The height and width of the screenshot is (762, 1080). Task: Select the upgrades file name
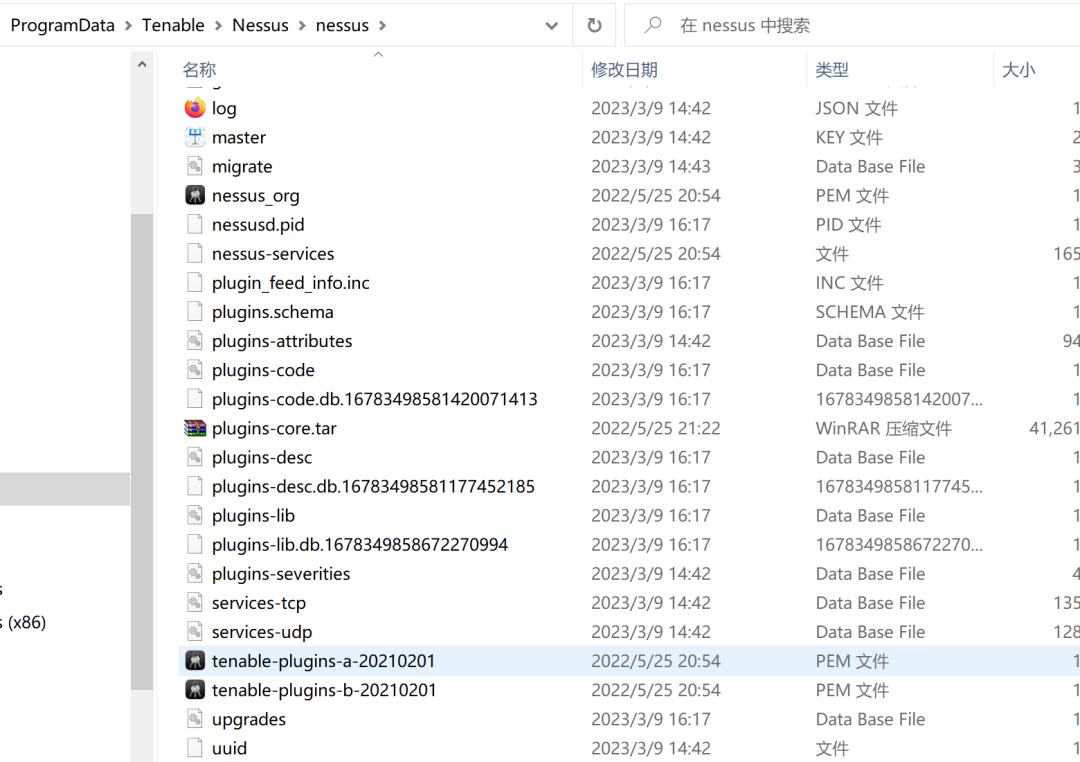coord(249,719)
